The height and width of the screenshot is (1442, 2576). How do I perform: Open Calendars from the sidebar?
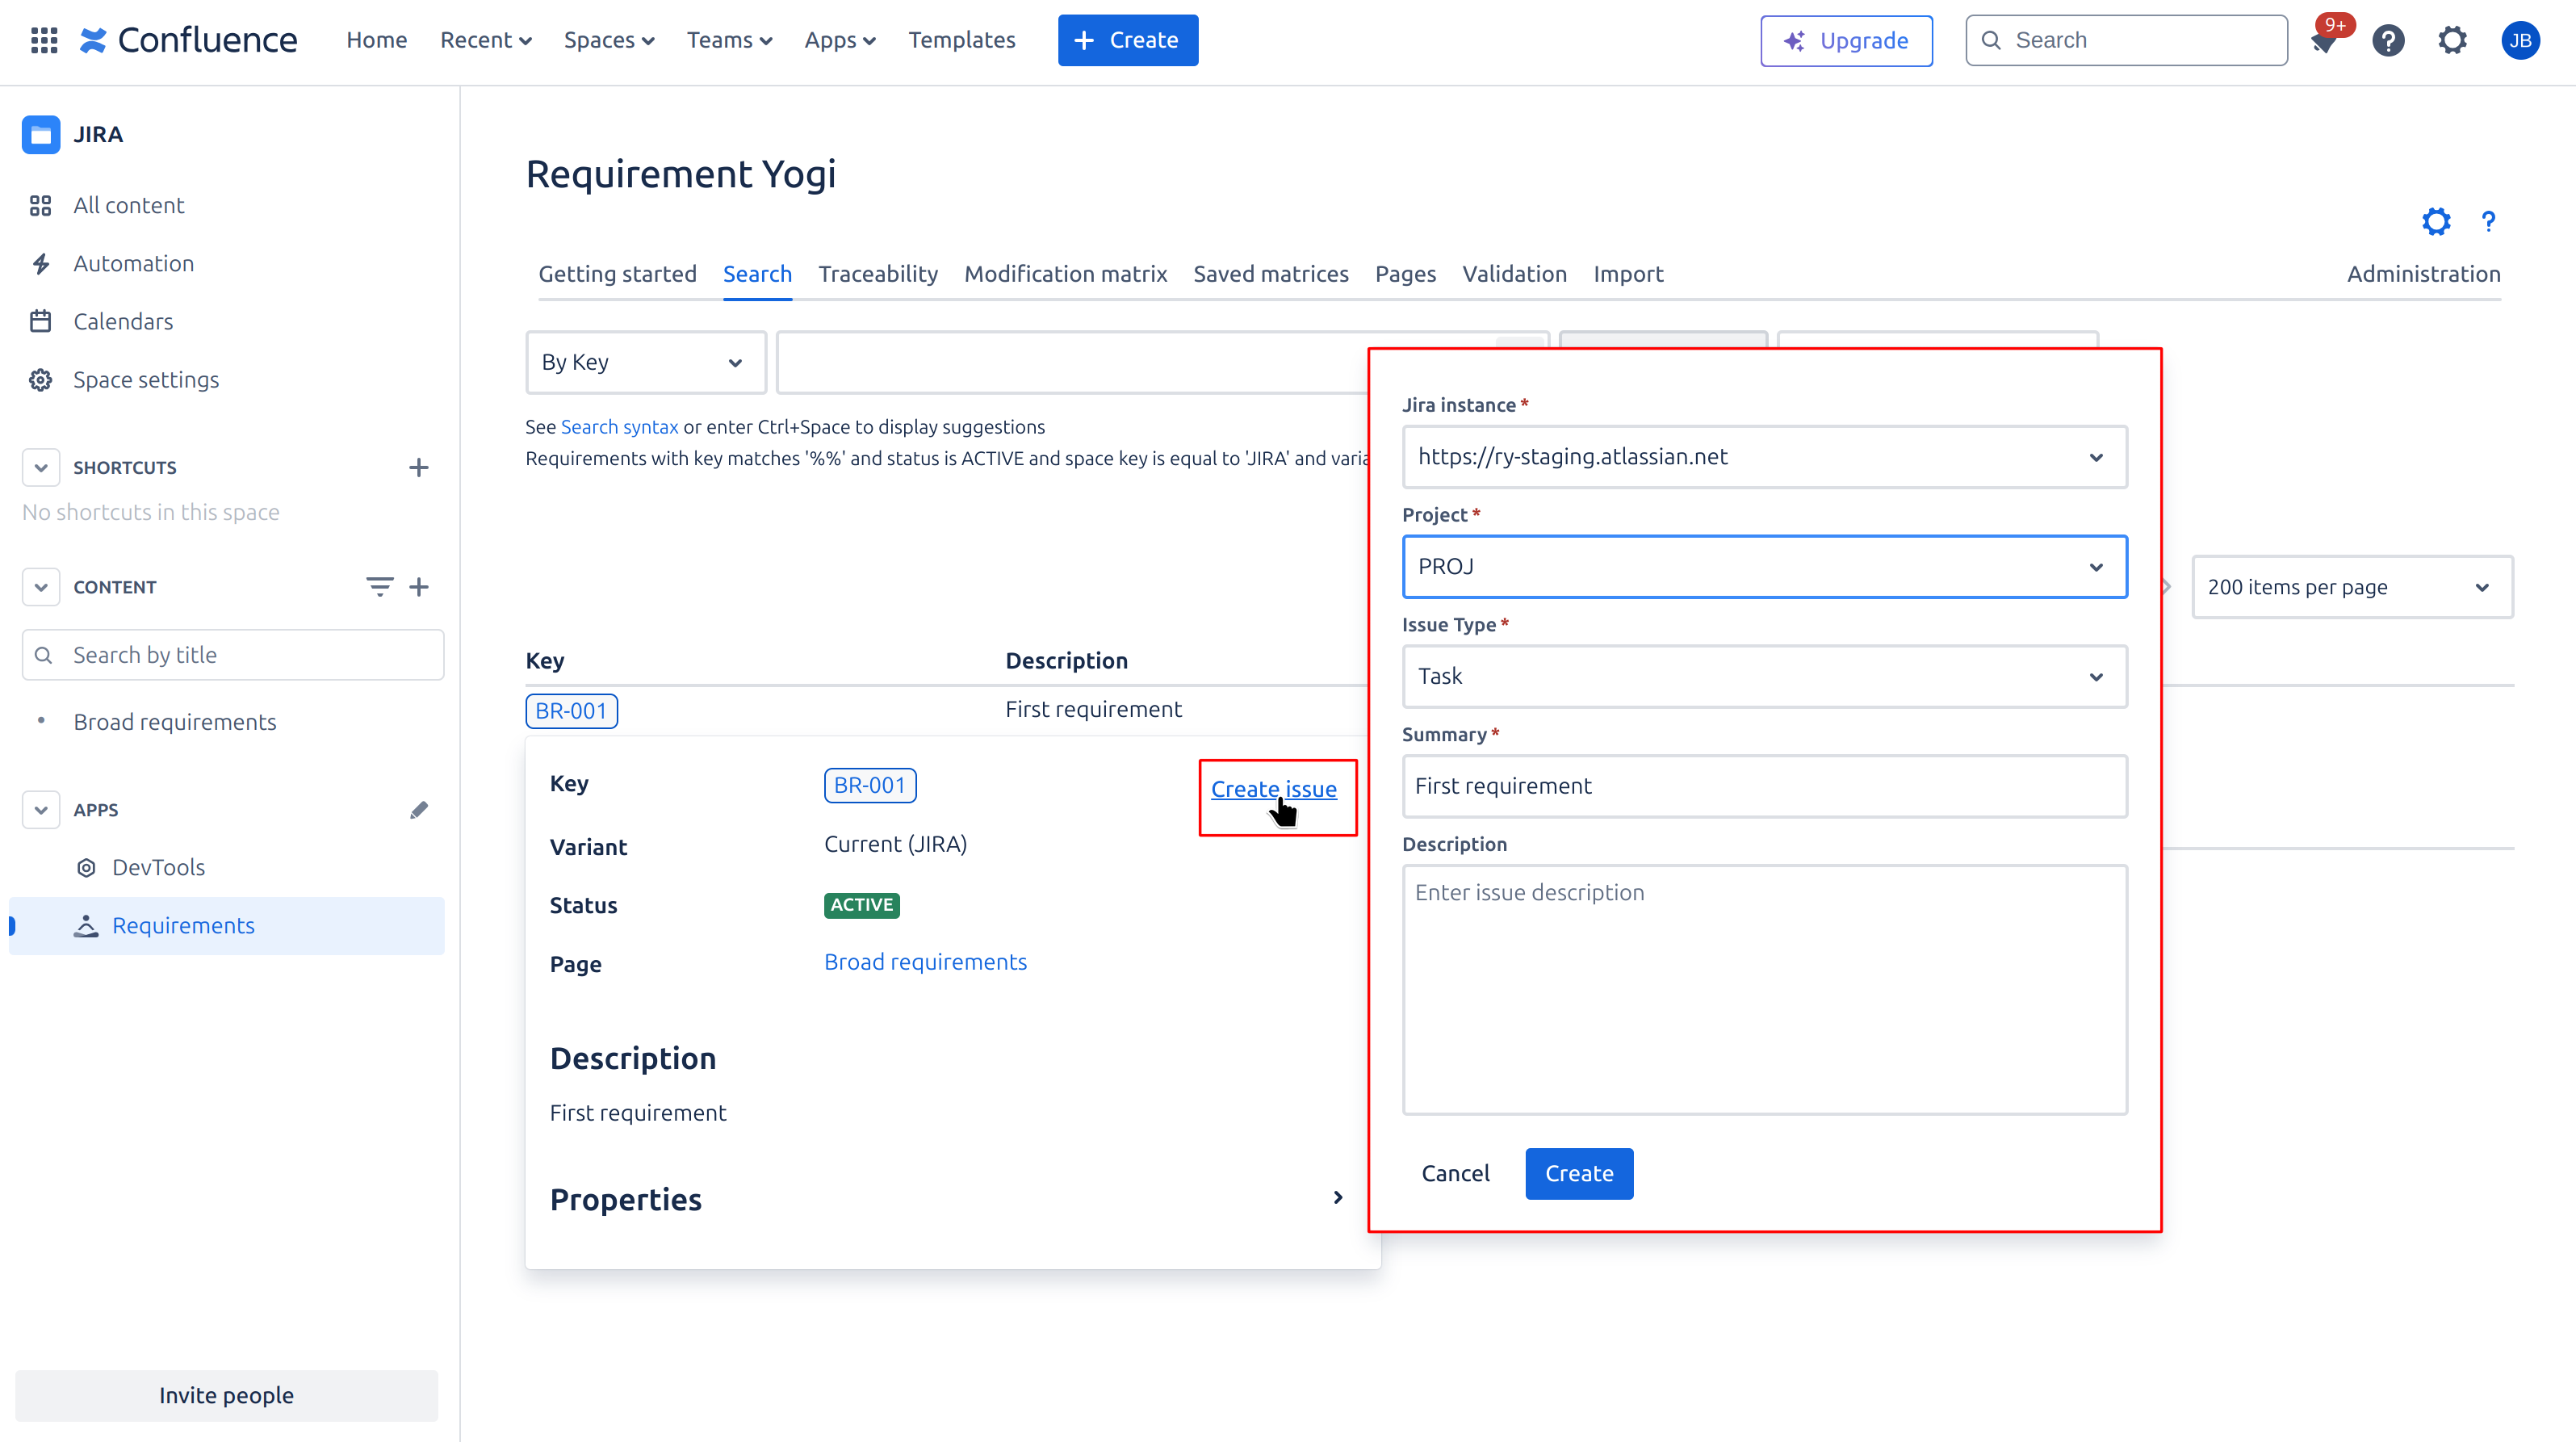(x=123, y=321)
